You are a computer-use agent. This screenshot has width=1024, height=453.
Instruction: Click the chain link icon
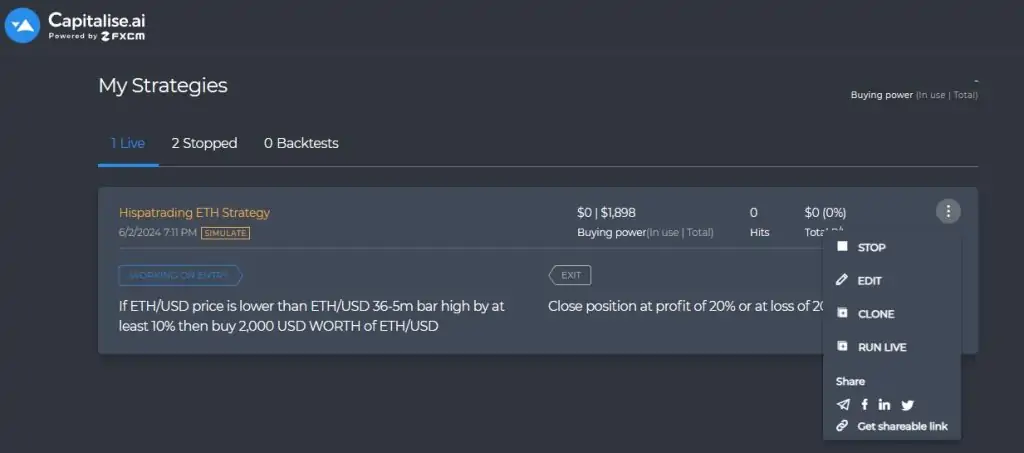[x=842, y=426]
